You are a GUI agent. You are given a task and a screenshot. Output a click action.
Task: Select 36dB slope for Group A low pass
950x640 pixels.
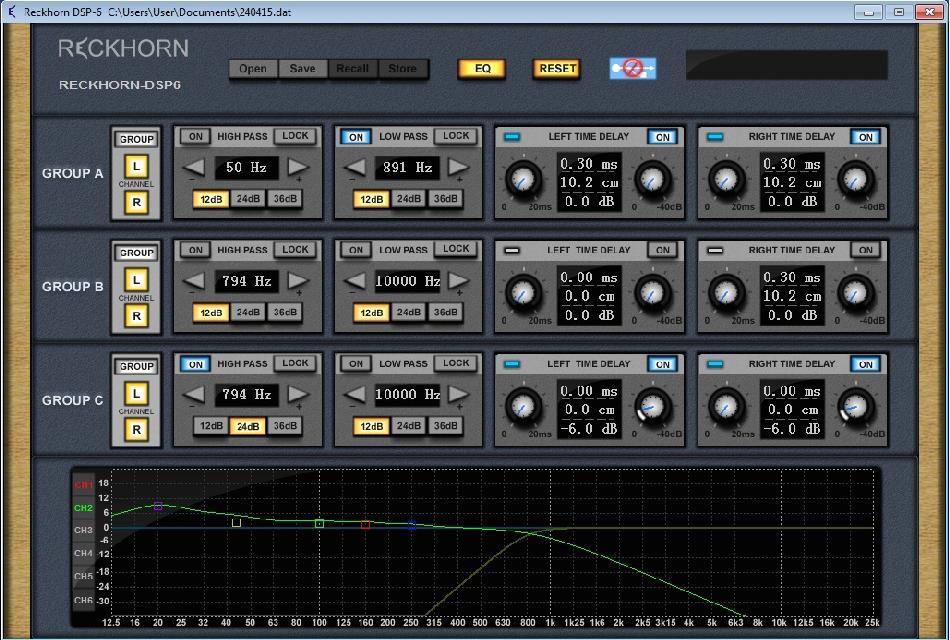445,199
